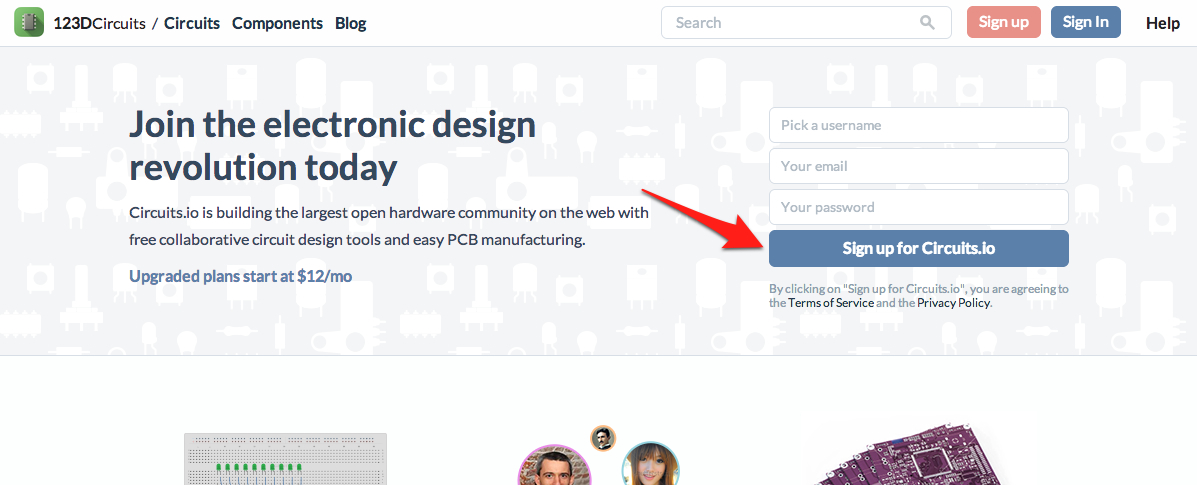
Task: Focus the Your password field
Action: (x=918, y=207)
